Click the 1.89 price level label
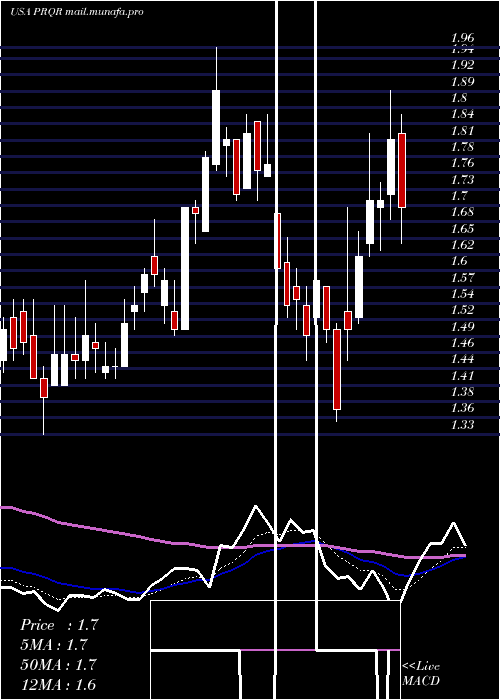Image resolution: width=500 pixels, height=700 pixels. pos(462,81)
